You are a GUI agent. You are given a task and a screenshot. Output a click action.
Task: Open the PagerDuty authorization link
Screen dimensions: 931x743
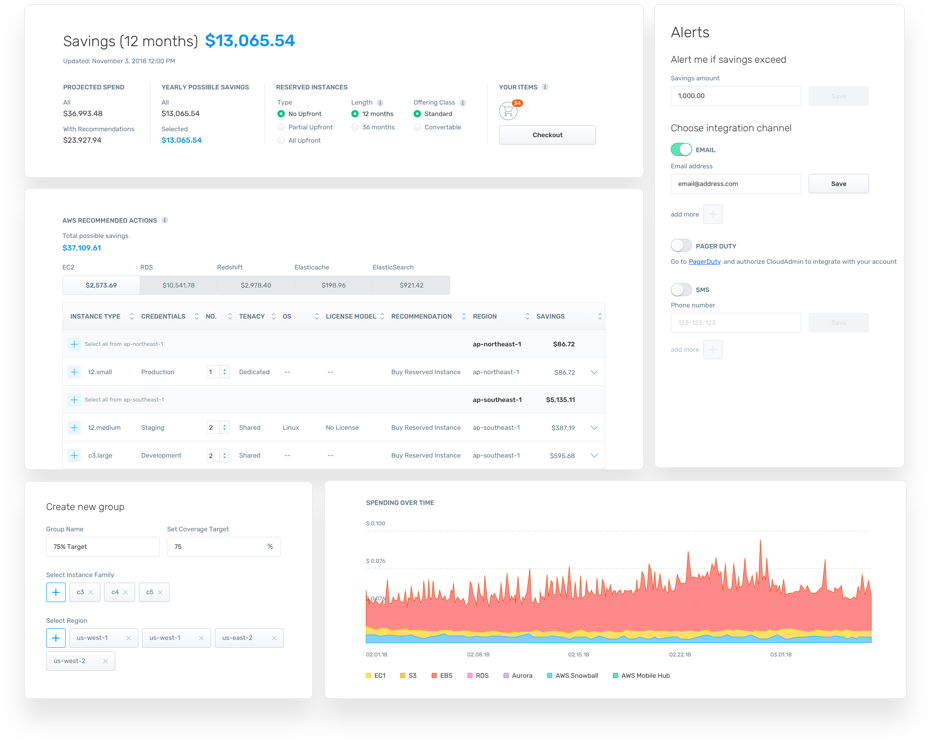coord(704,261)
